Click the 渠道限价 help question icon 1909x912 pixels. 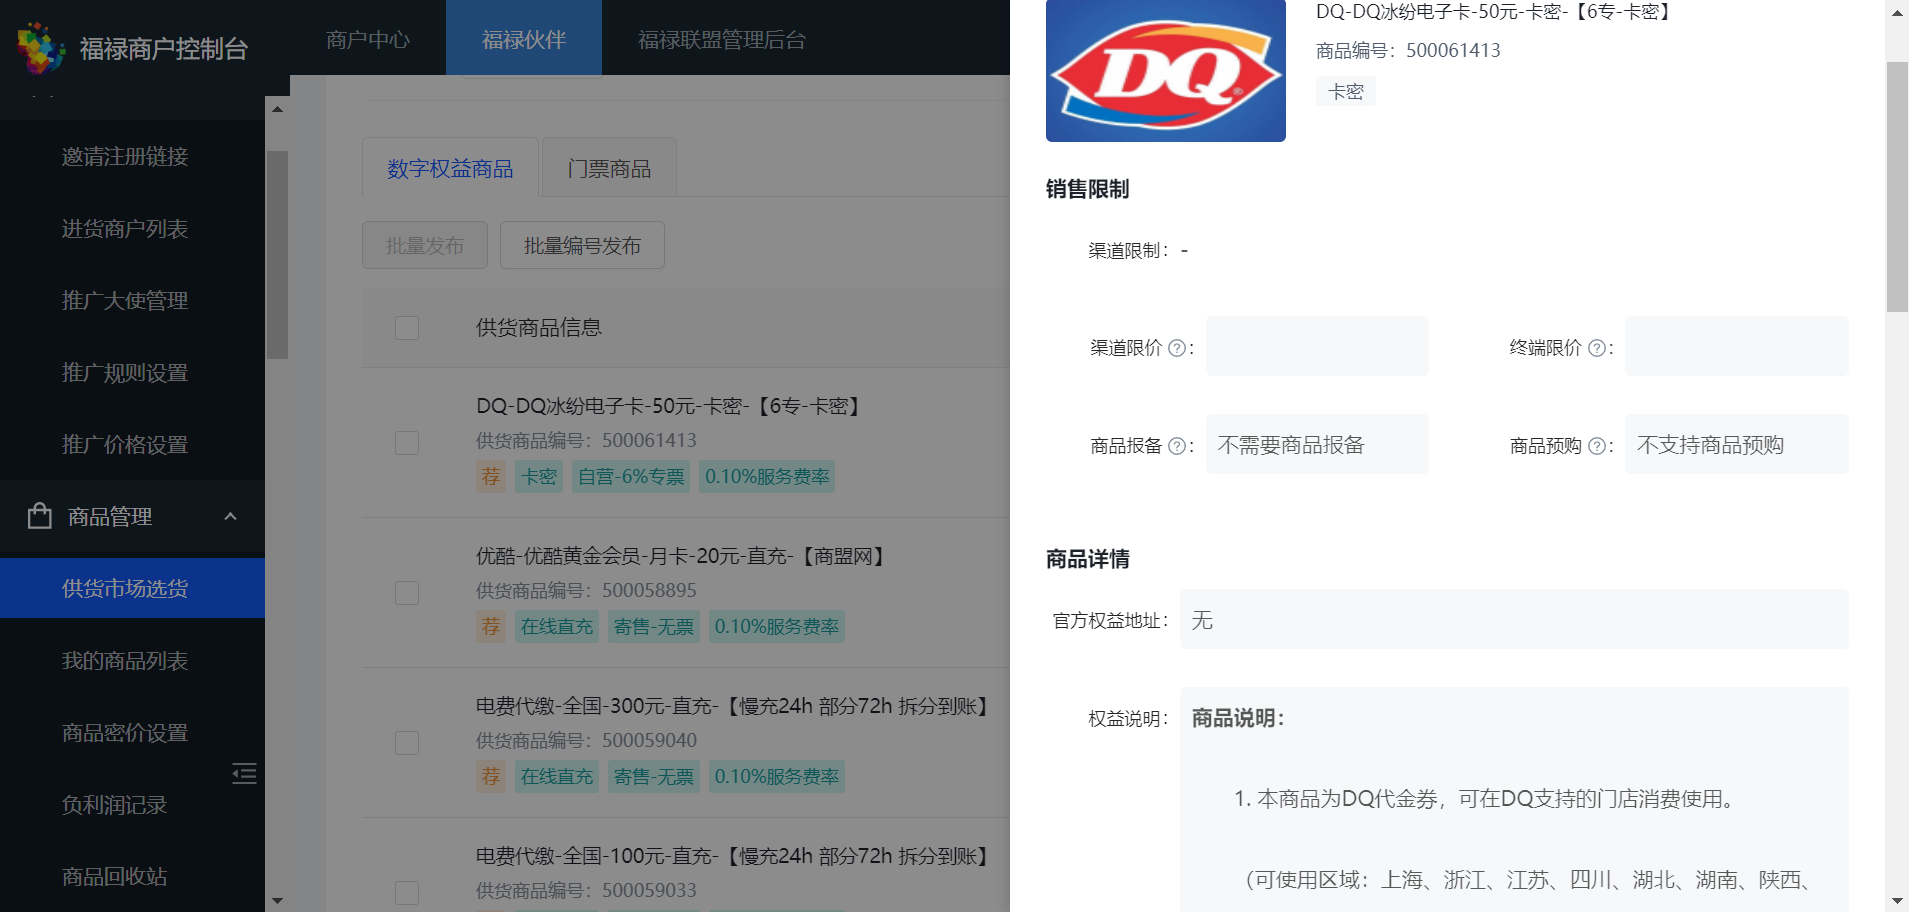coord(1177,348)
